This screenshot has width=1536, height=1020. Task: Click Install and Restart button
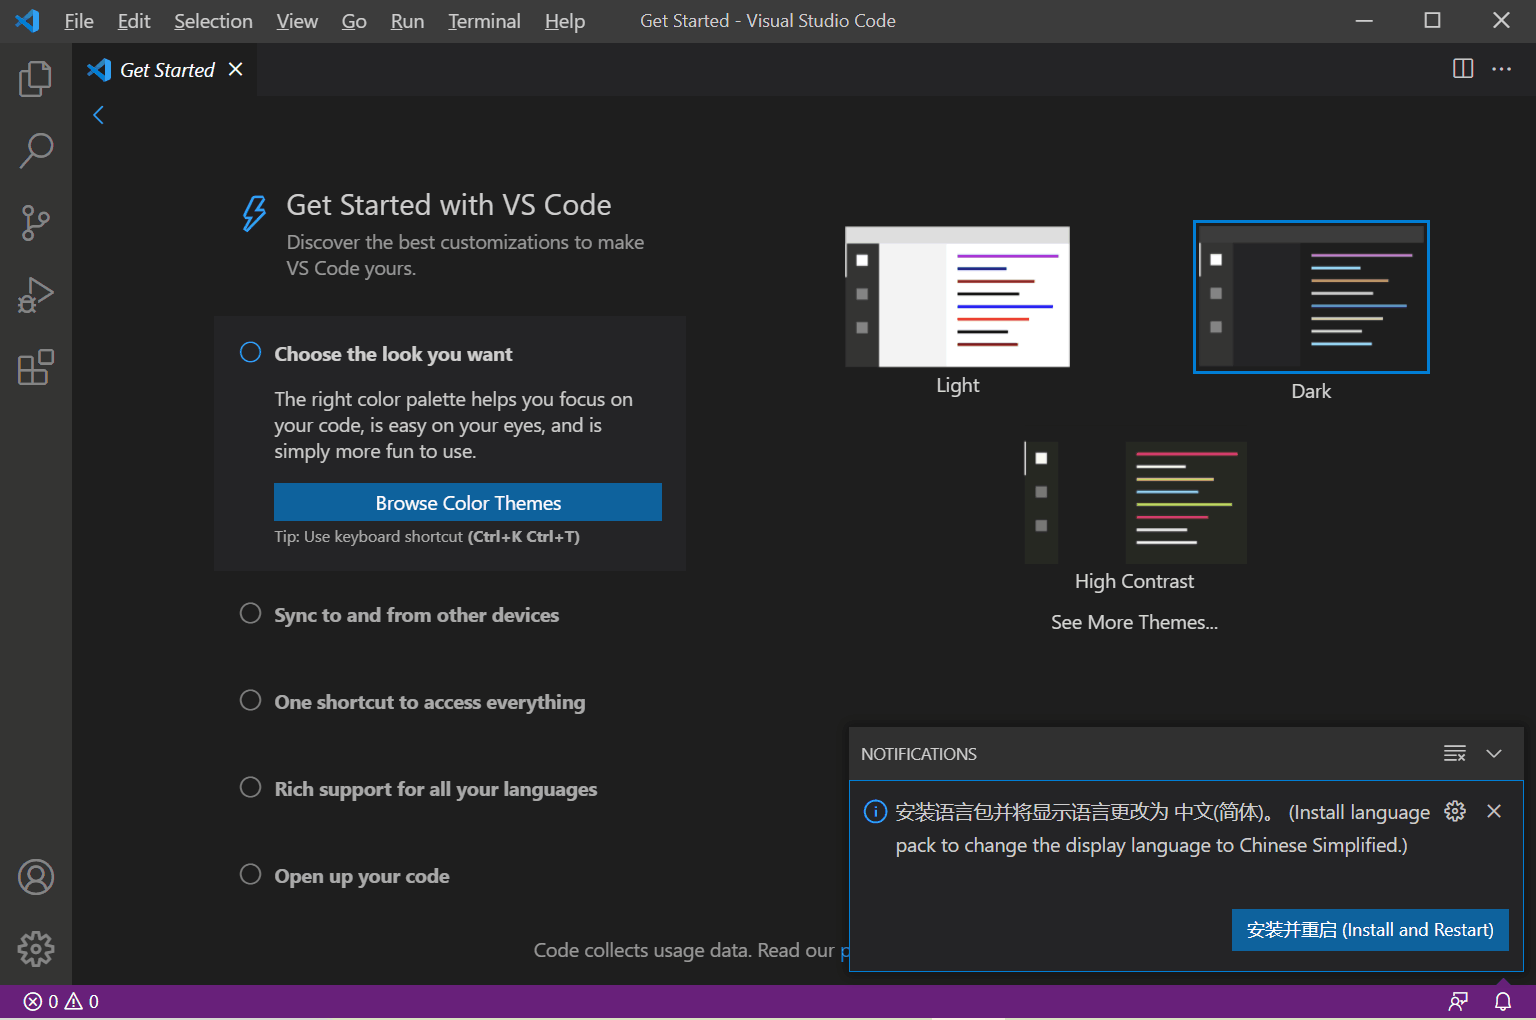[1370, 930]
